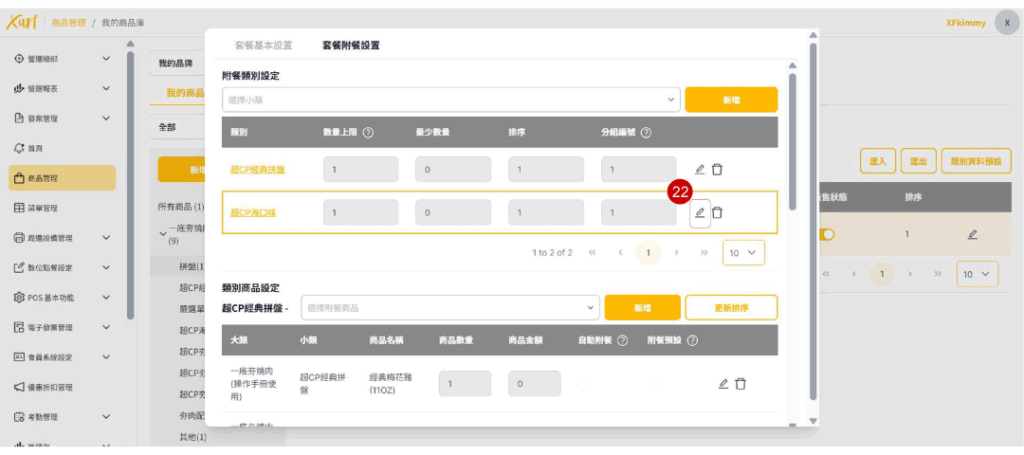Click the 更新排序 button
Viewport: 1024px width, 455px height.
click(x=731, y=307)
